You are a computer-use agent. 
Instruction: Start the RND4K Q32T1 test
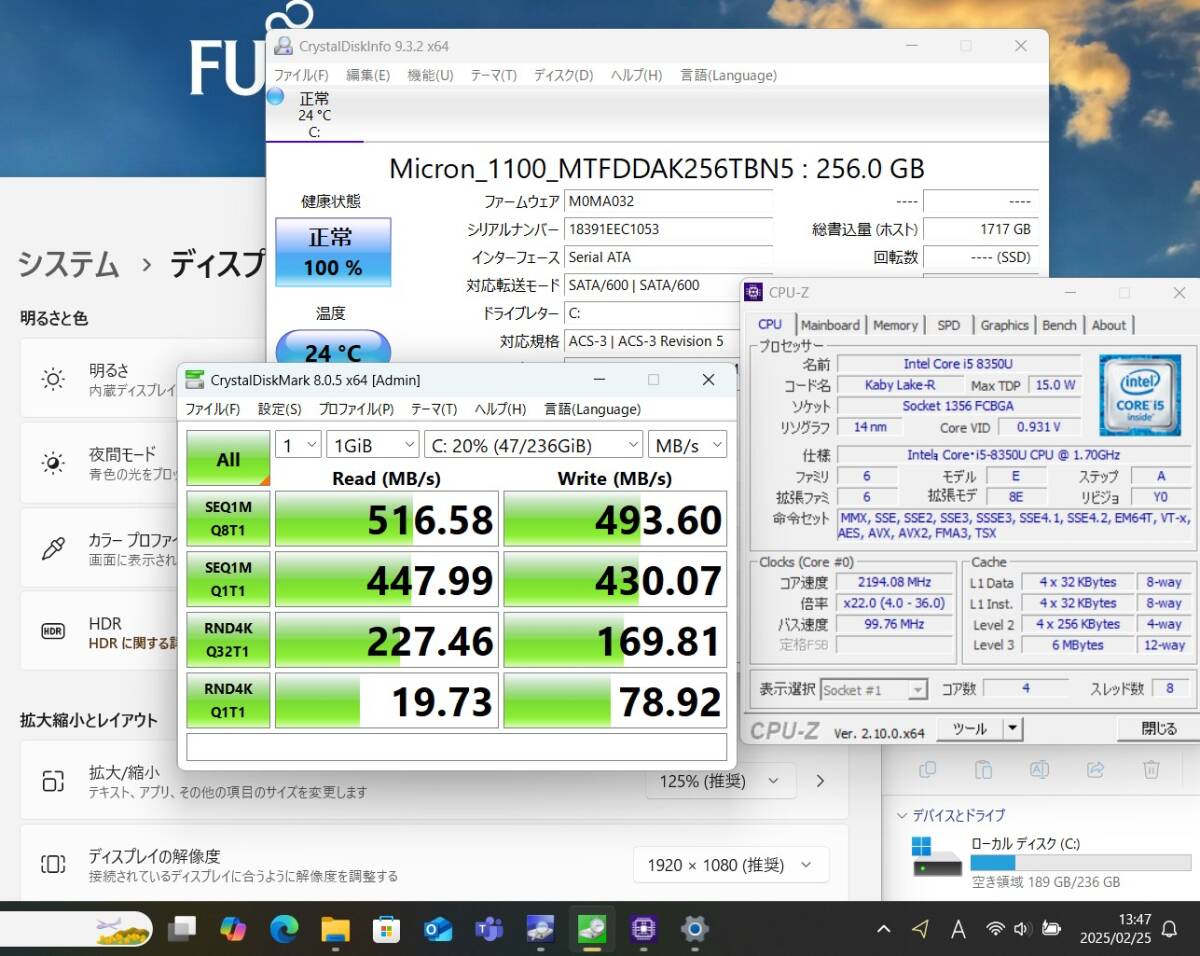pos(228,640)
